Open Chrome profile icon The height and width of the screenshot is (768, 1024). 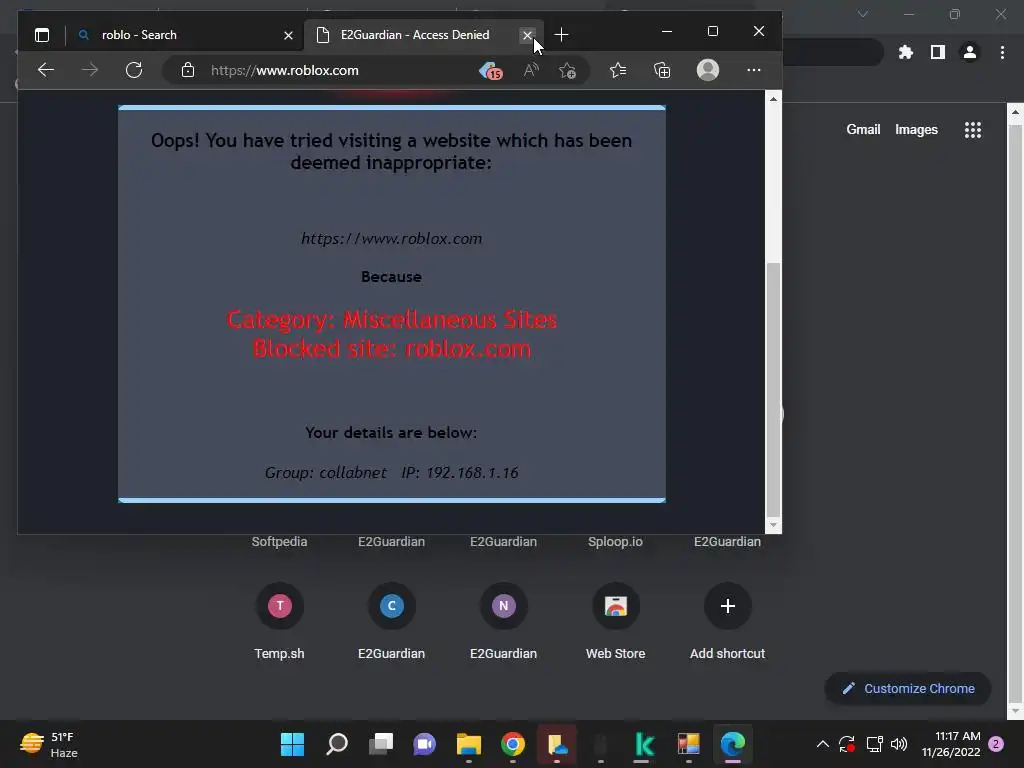coord(969,52)
